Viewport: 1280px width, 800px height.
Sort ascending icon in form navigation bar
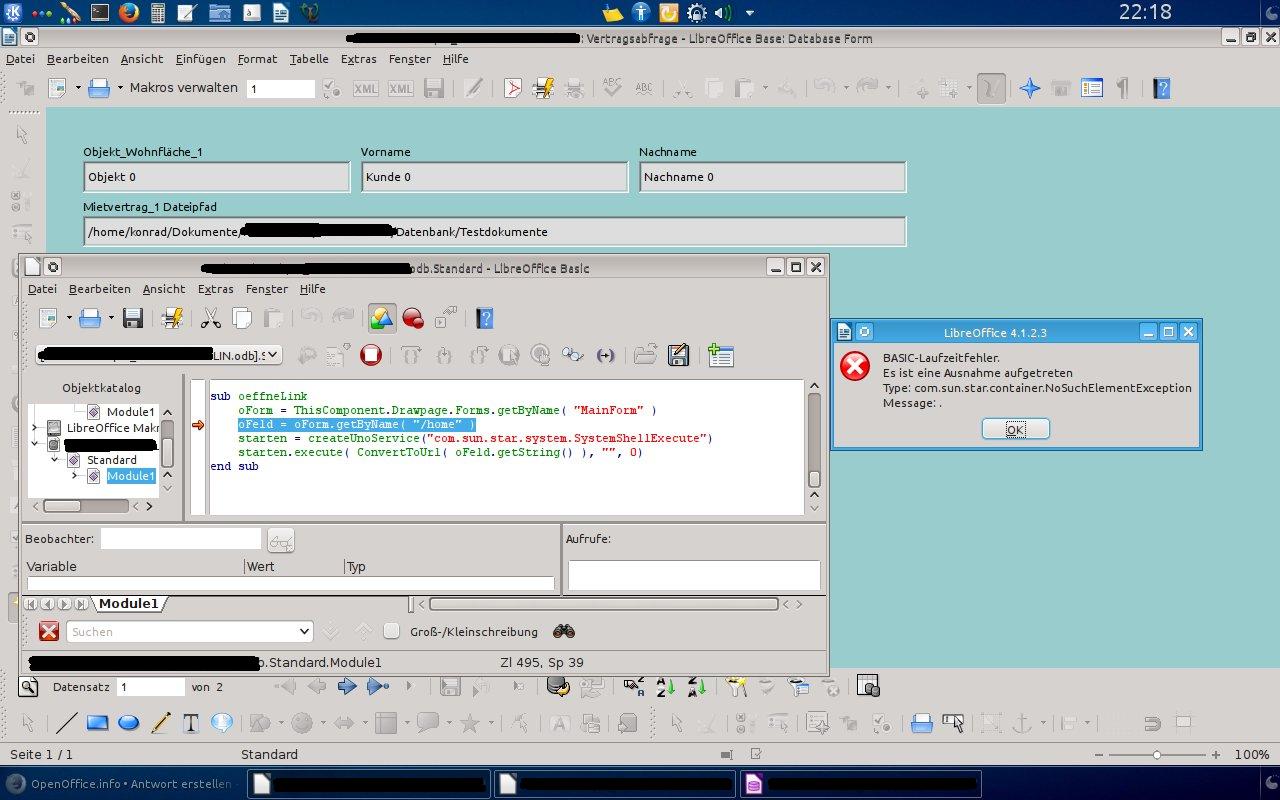pyautogui.click(x=665, y=686)
